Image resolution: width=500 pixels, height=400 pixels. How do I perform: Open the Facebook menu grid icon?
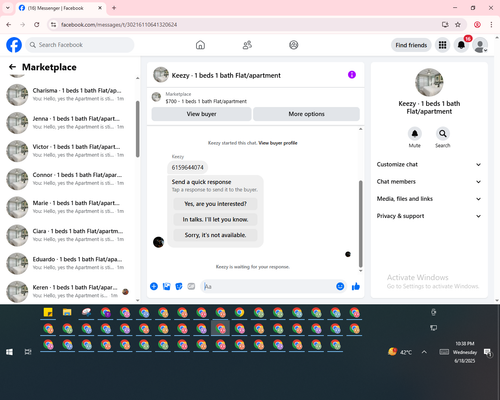[x=442, y=45]
